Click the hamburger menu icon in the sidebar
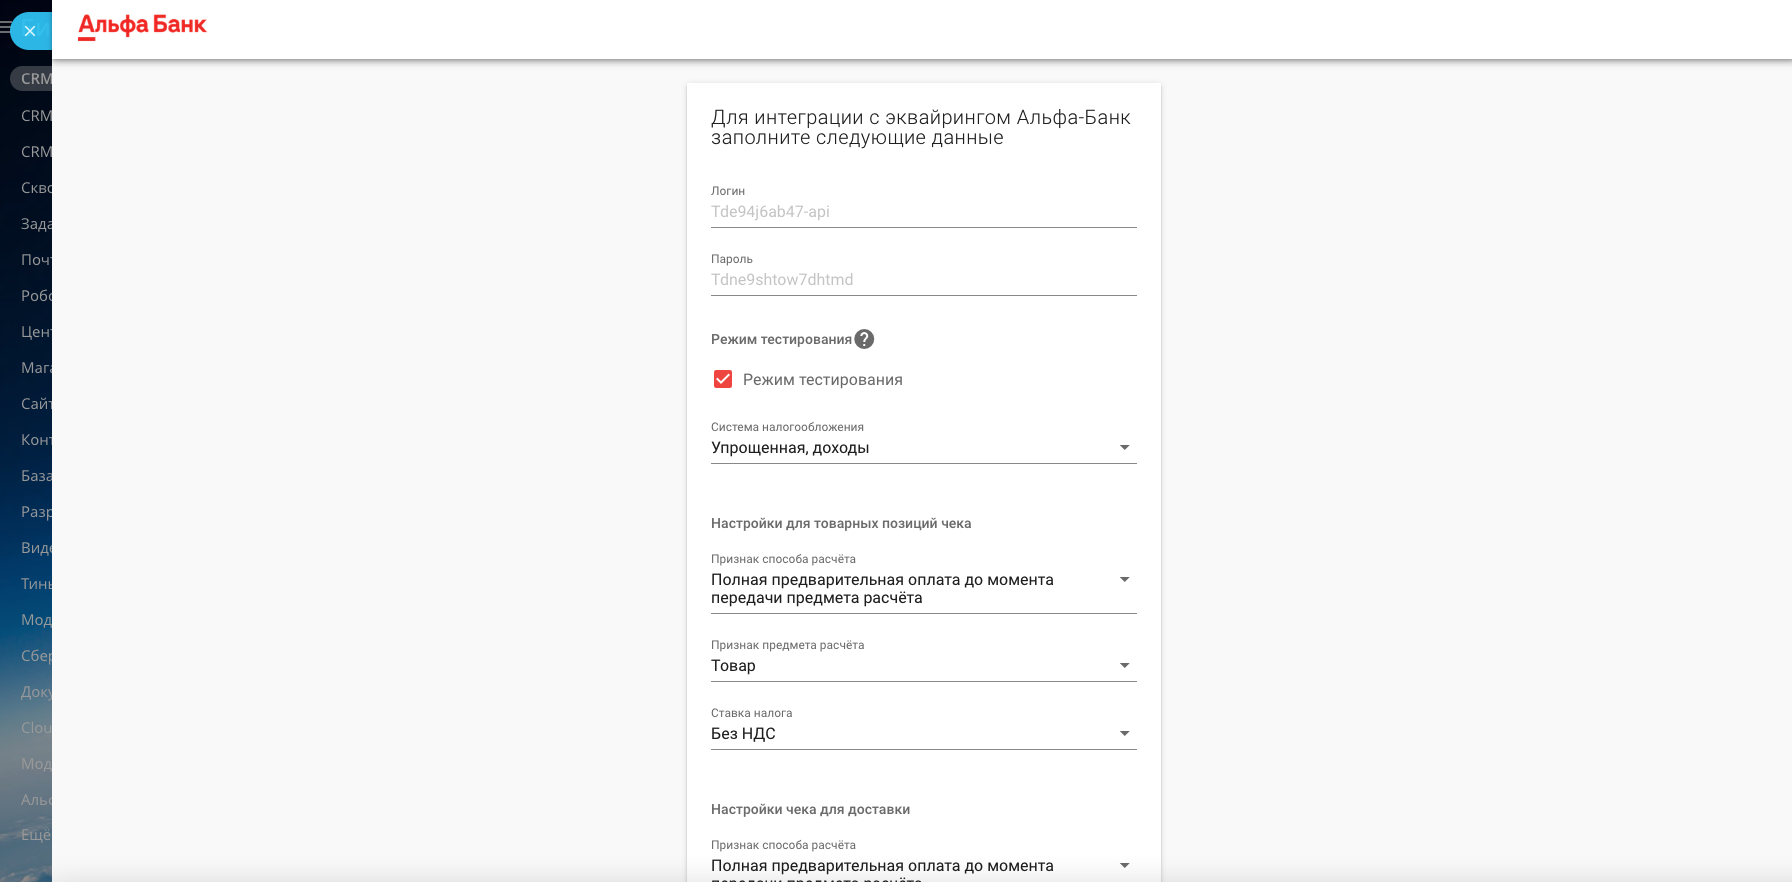Viewport: 1792px width, 882px height. click(5, 29)
